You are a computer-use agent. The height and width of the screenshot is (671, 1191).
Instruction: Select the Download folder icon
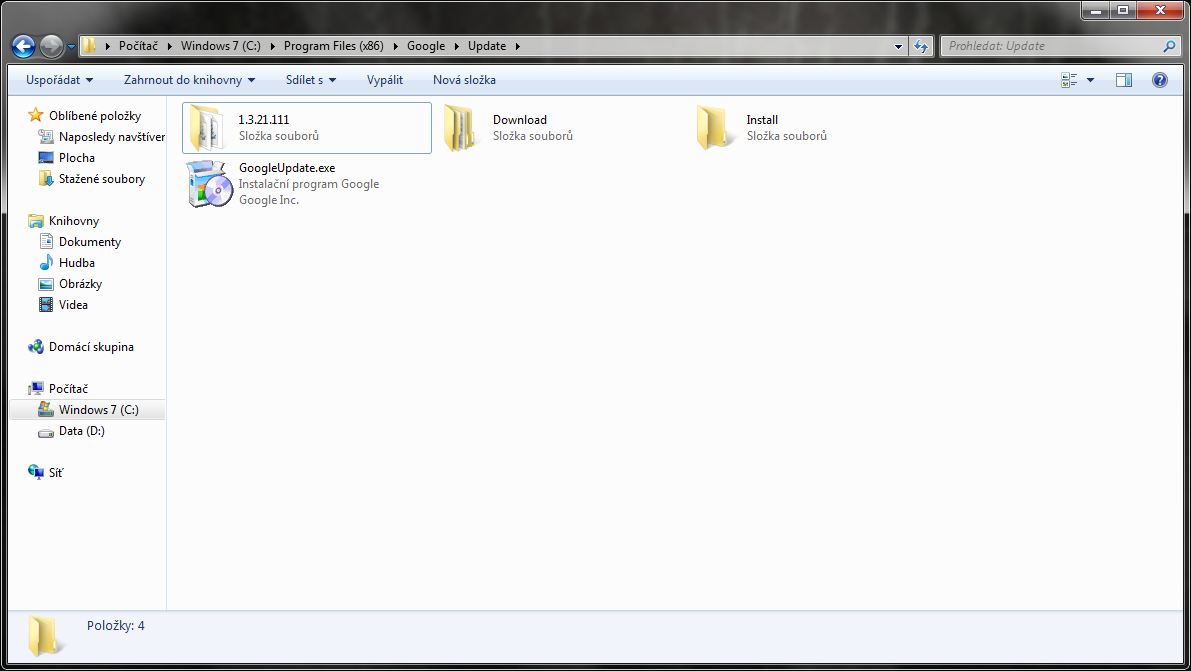click(461, 128)
